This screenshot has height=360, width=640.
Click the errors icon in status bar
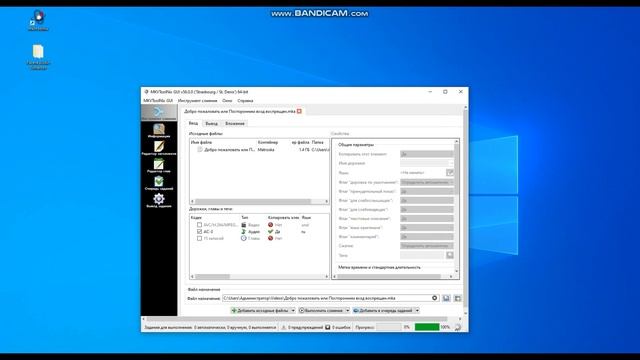pyautogui.click(x=328, y=327)
